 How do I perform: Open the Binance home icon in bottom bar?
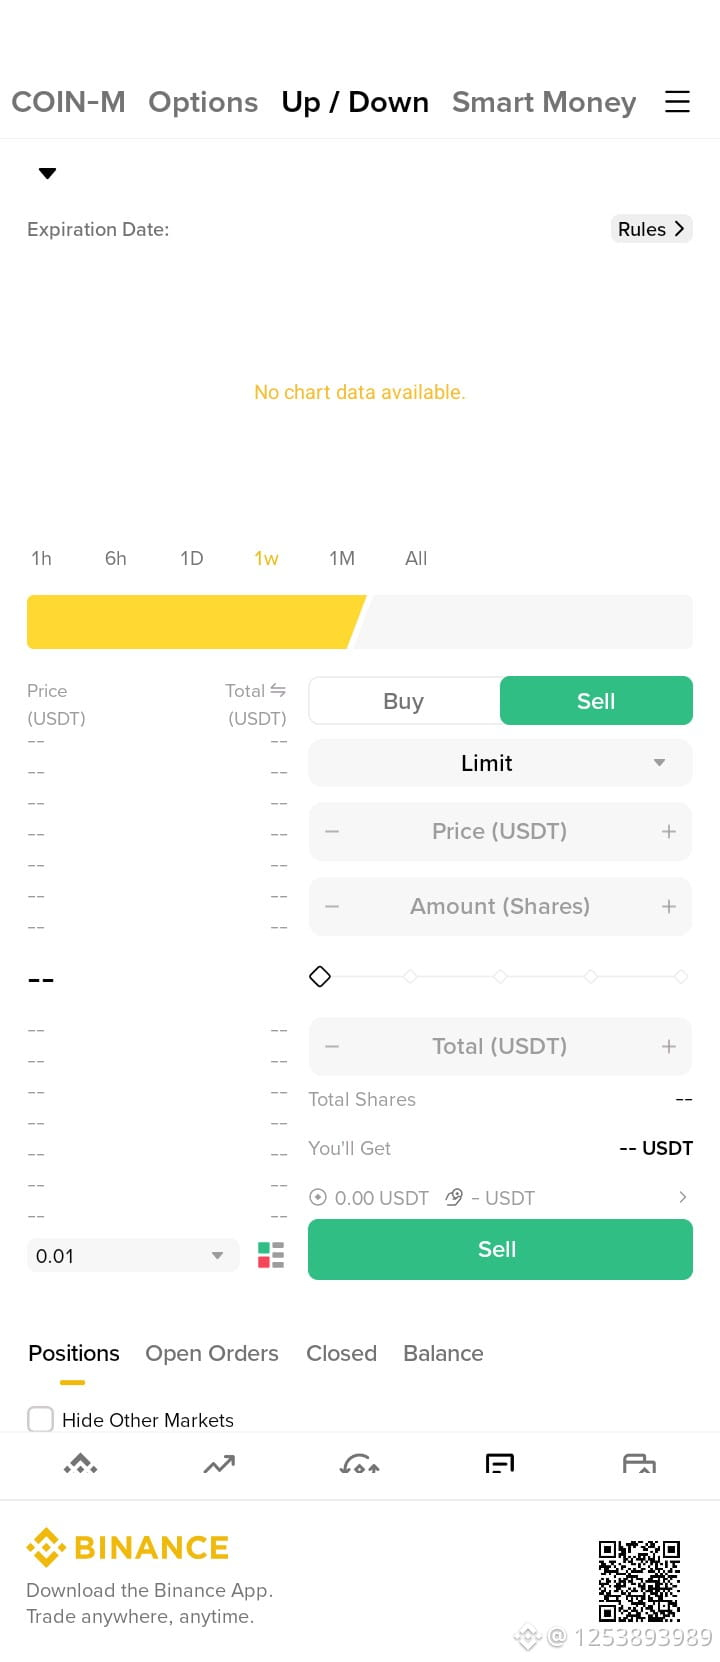point(80,1465)
